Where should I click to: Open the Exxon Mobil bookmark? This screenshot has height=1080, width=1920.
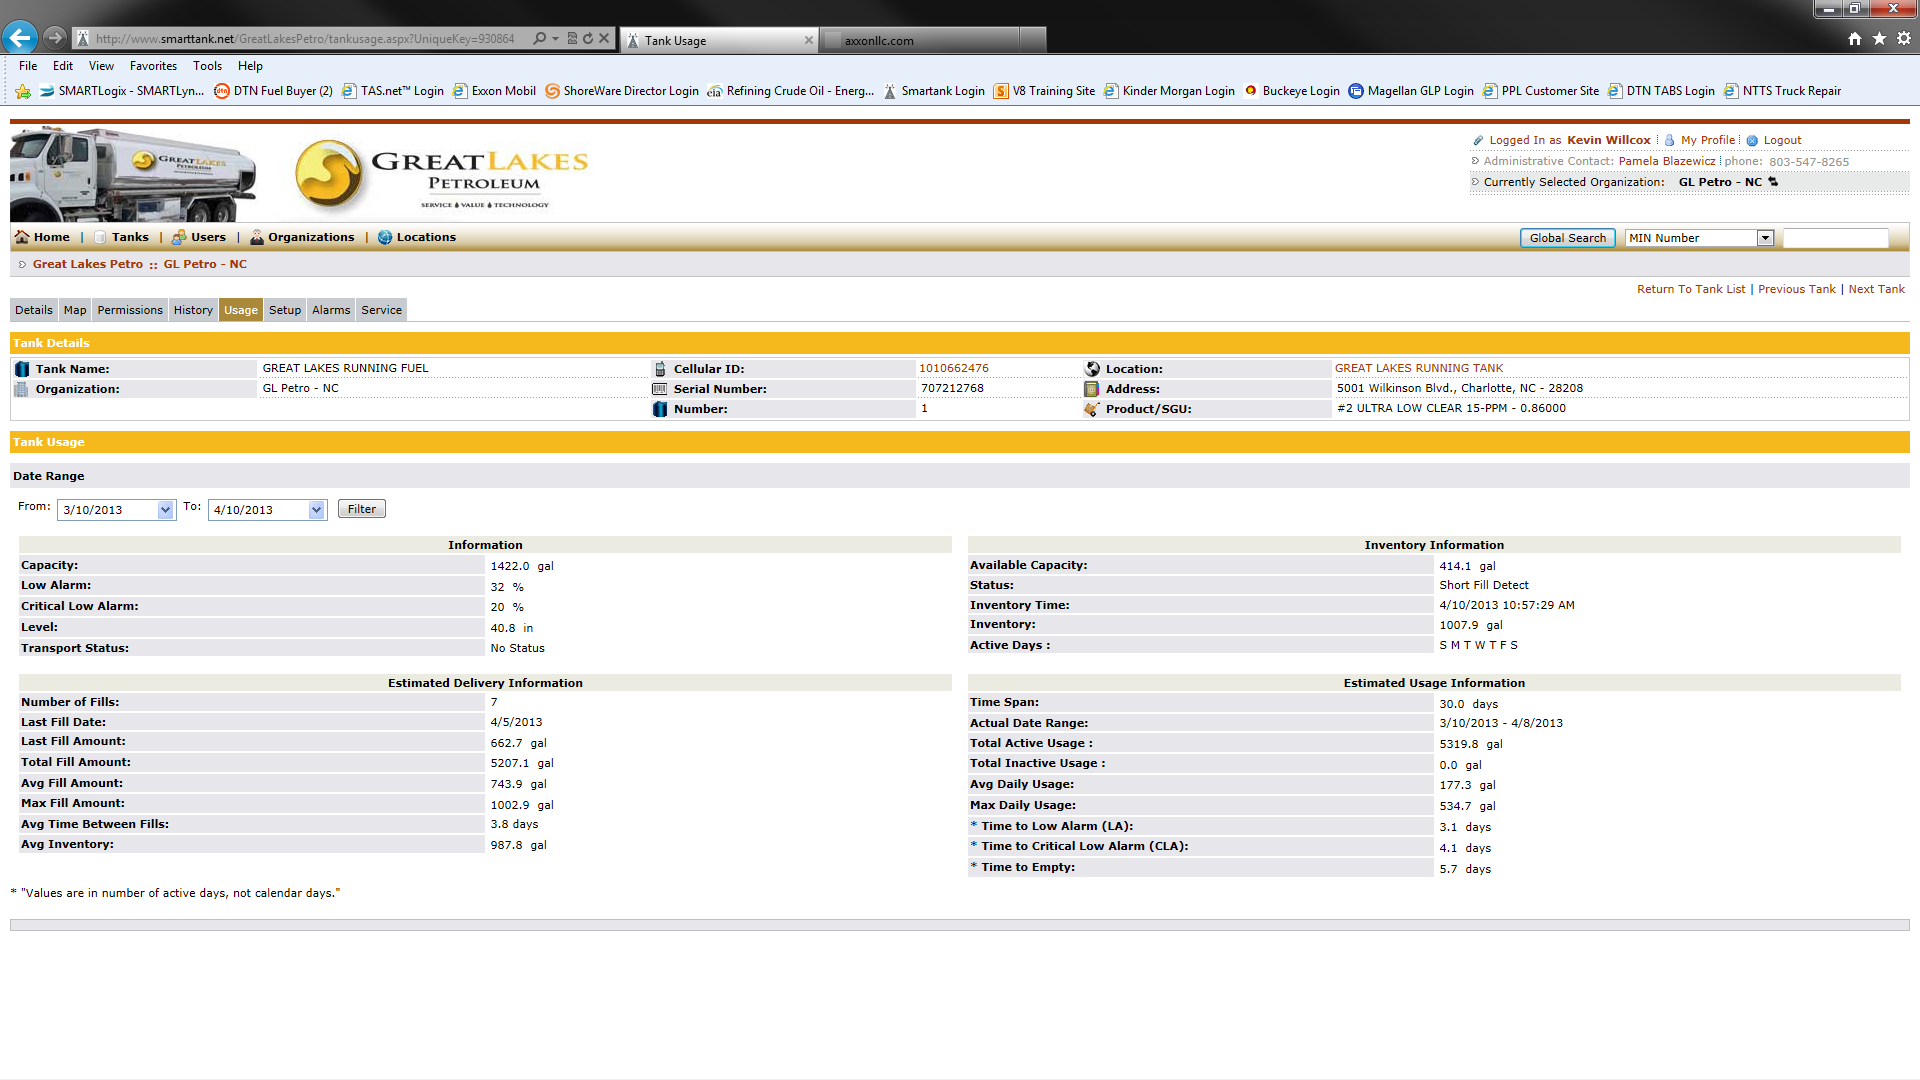(494, 91)
